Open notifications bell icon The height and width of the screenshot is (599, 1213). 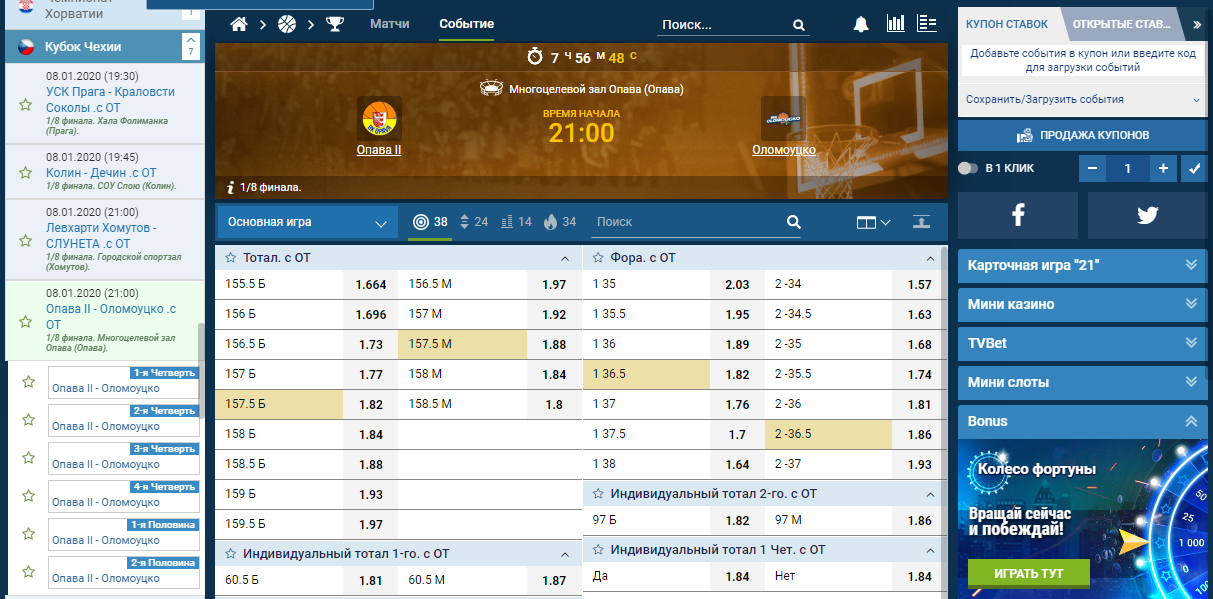860,24
